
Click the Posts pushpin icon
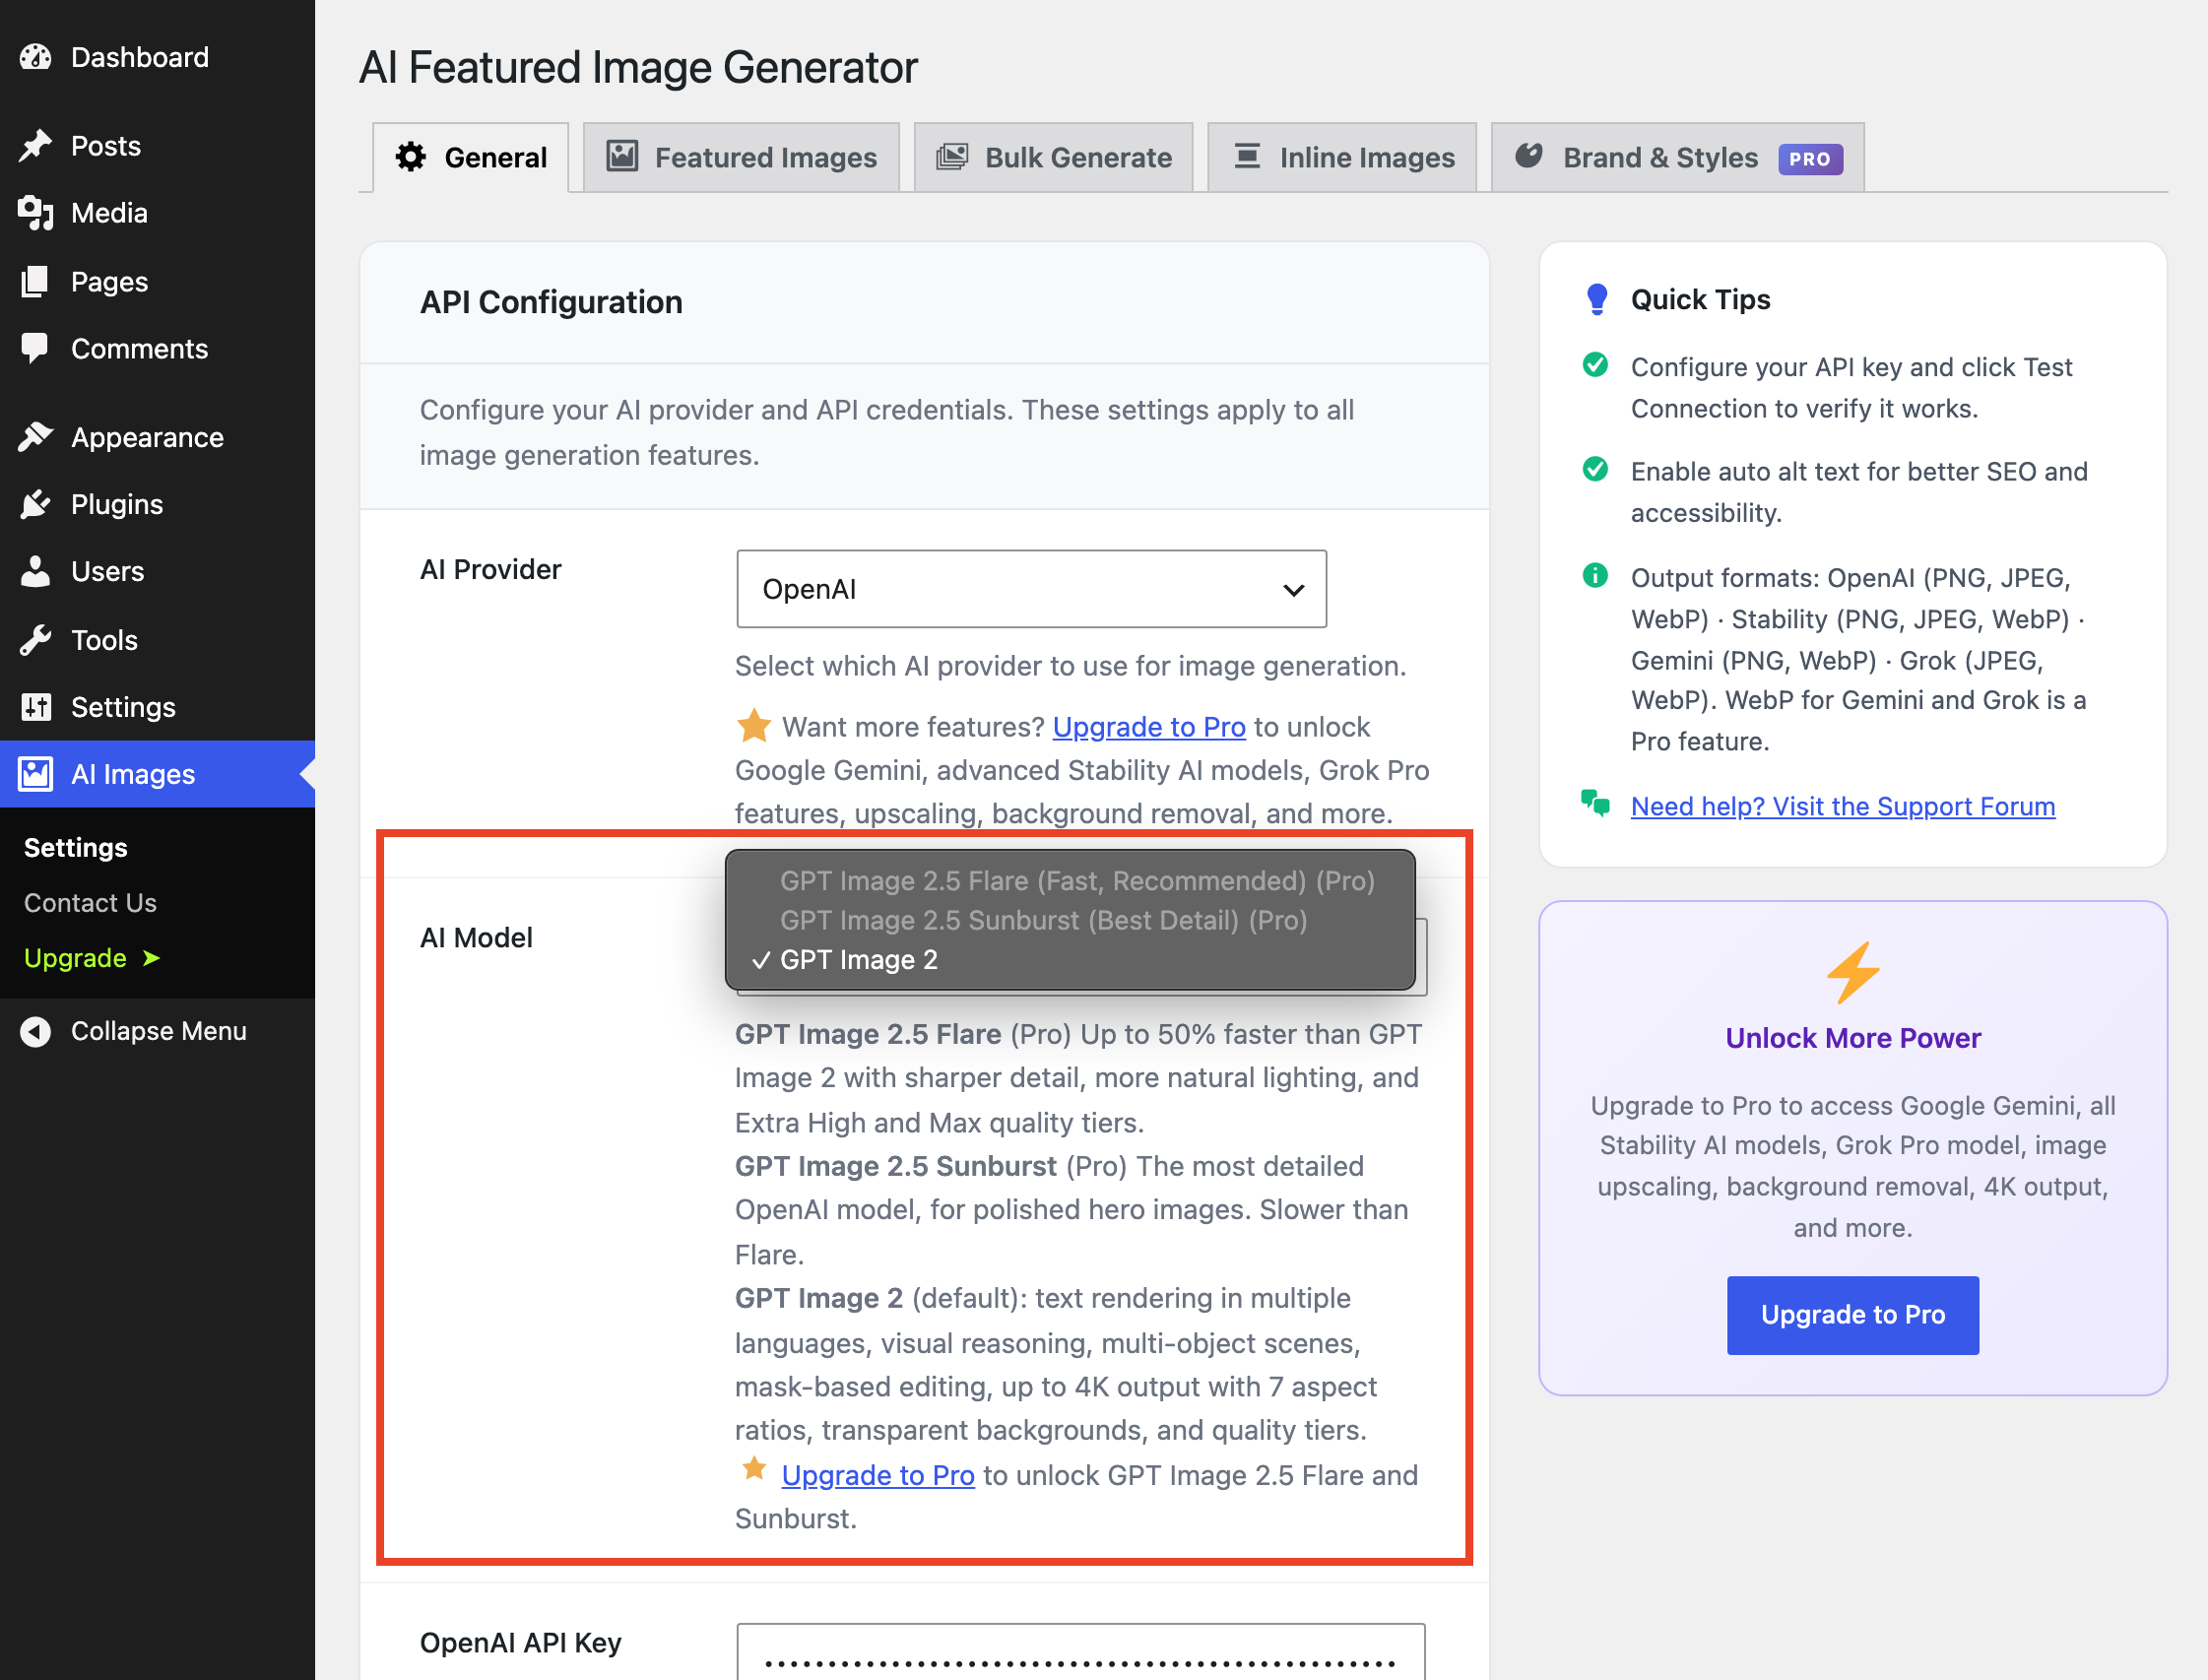coord(36,146)
